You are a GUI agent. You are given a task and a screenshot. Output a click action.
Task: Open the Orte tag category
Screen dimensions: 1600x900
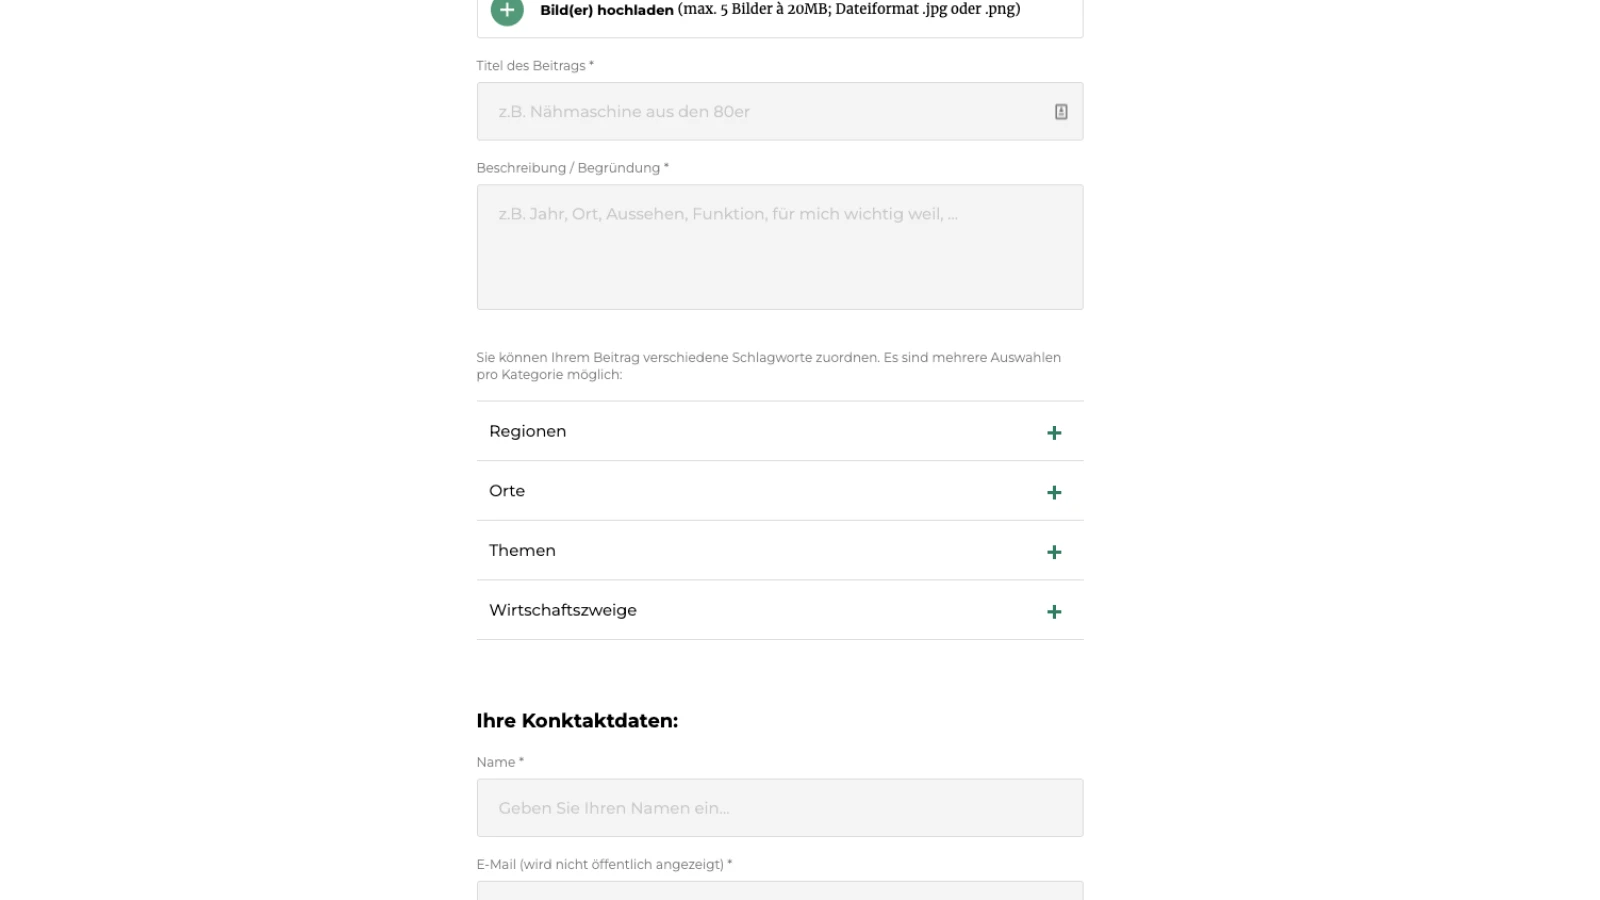coord(507,490)
